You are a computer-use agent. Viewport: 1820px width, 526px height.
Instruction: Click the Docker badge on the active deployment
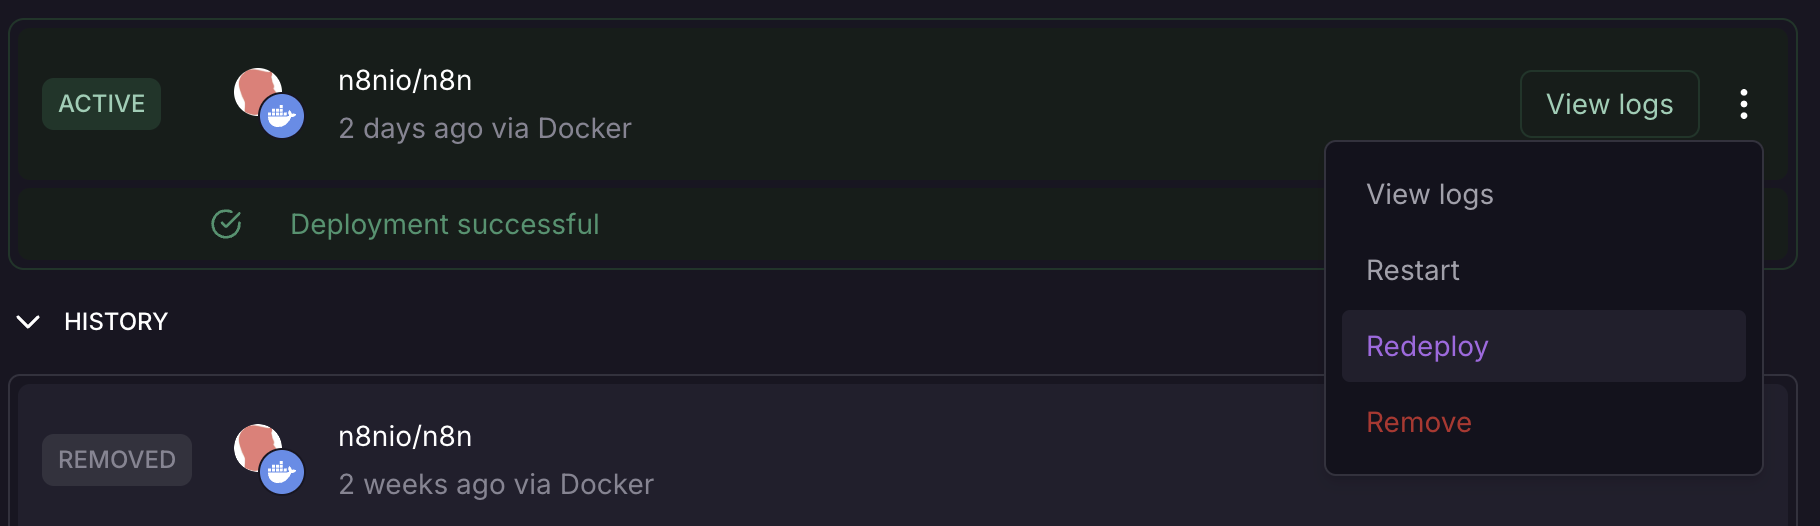(282, 117)
